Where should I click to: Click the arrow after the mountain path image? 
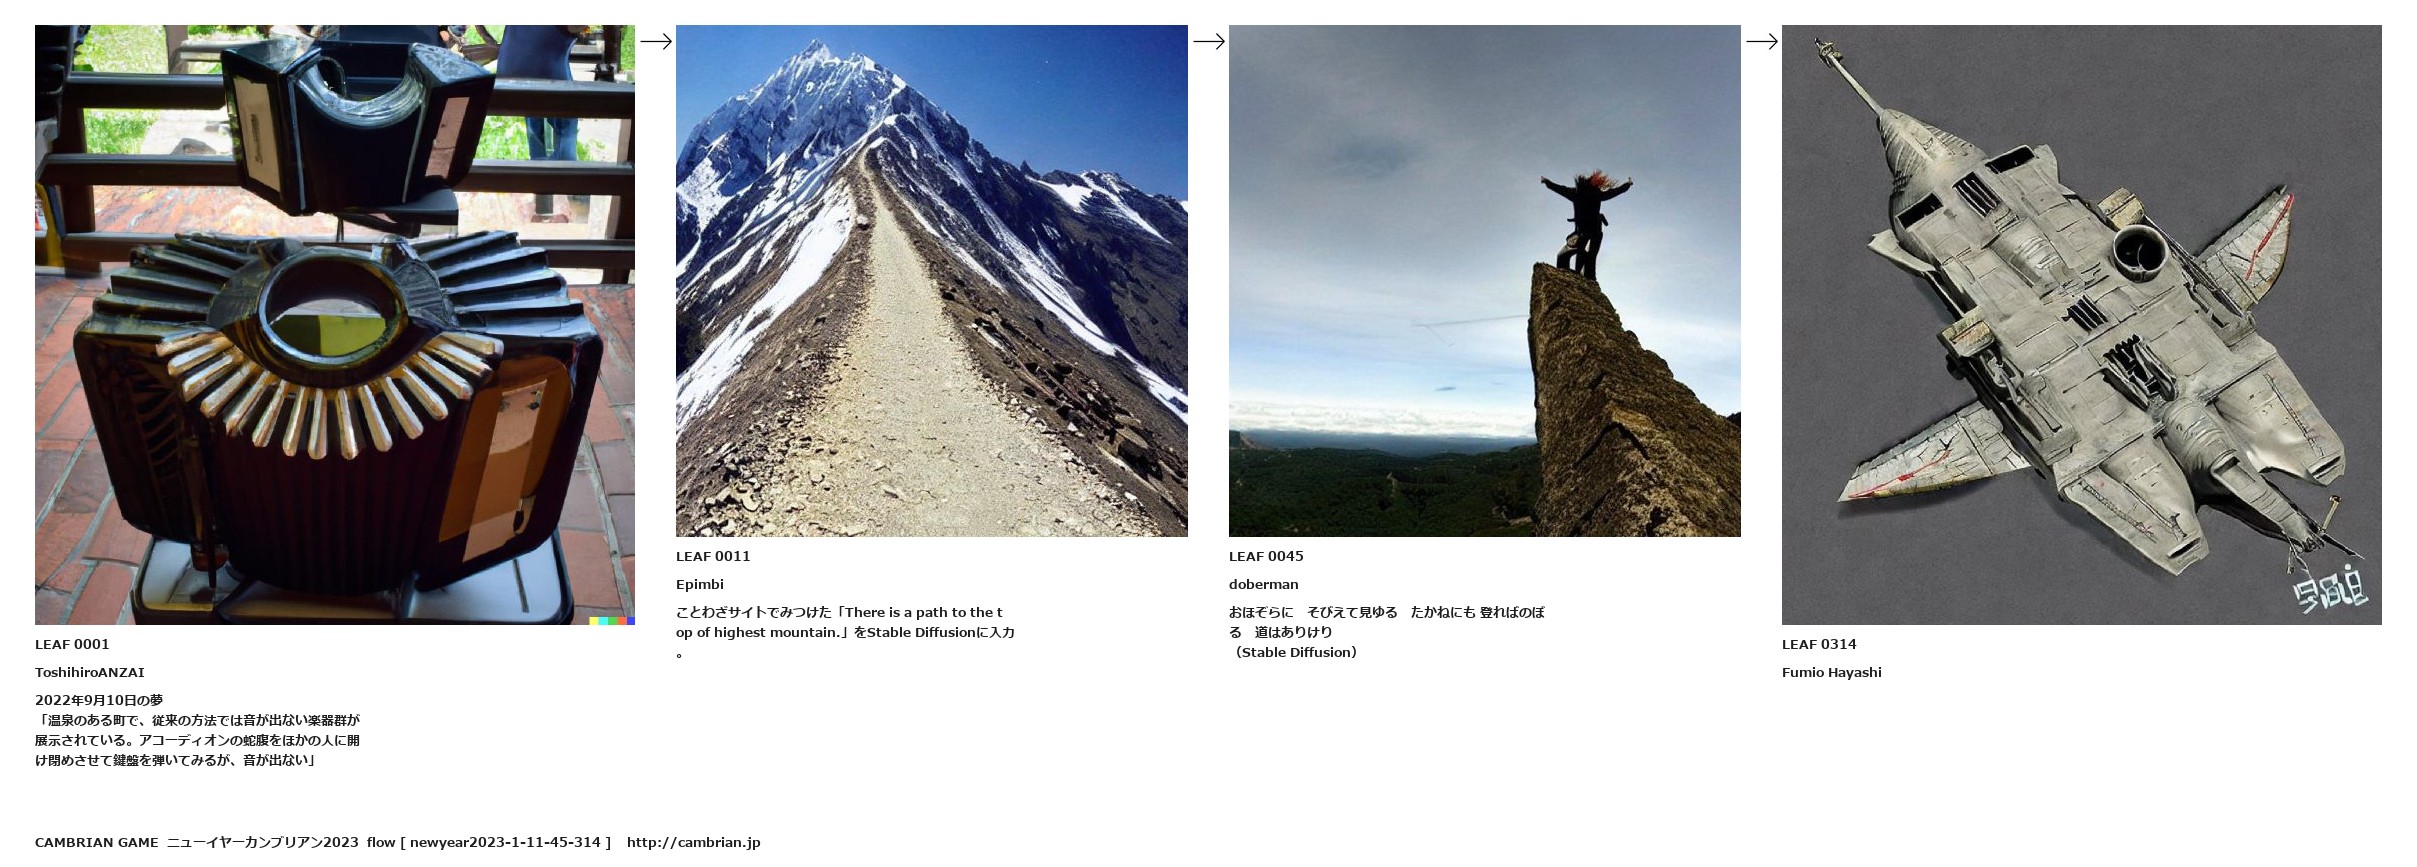click(x=1209, y=41)
